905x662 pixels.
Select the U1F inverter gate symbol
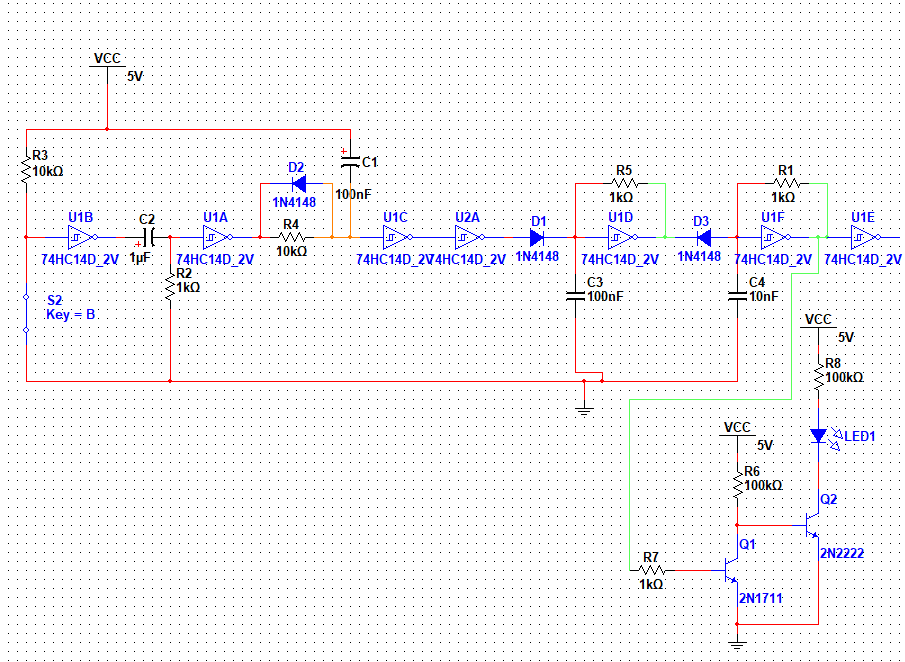(x=775, y=237)
